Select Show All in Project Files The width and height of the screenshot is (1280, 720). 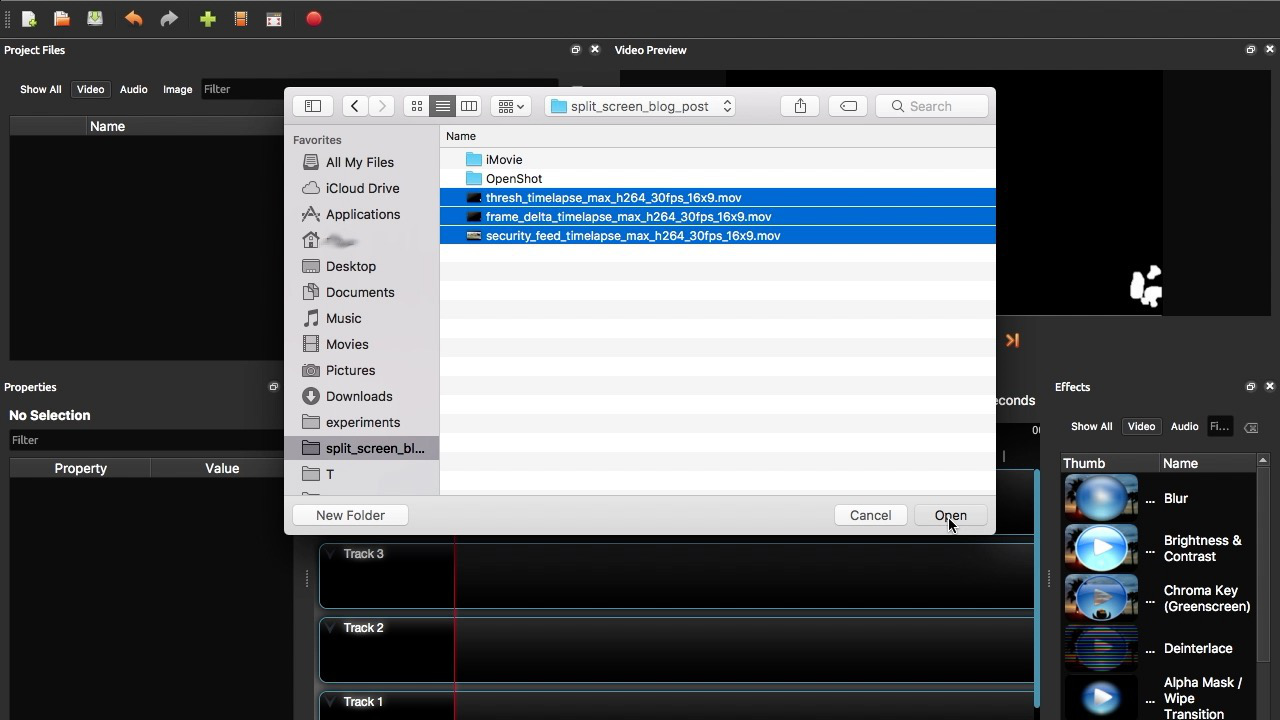pos(40,89)
